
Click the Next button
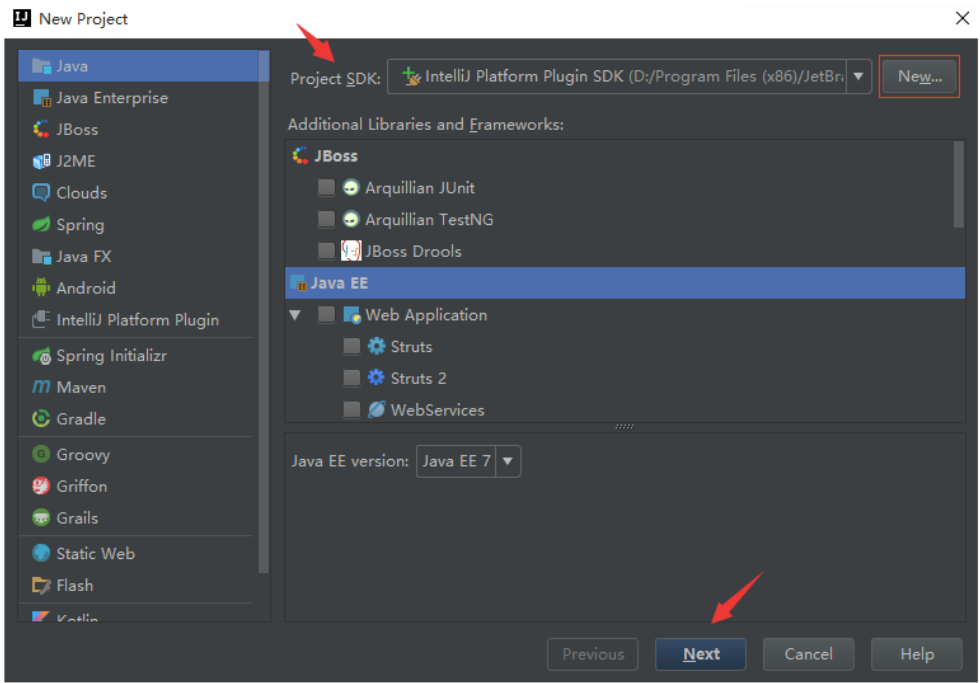(x=701, y=654)
